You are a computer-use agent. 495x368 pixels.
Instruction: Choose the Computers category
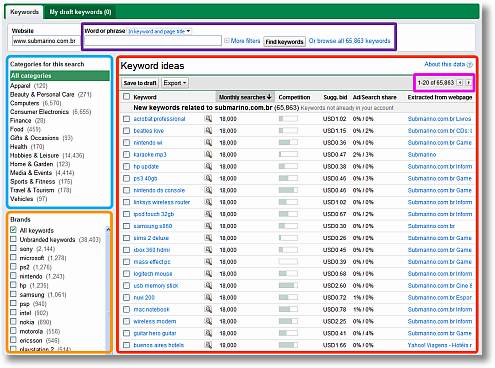tap(25, 103)
